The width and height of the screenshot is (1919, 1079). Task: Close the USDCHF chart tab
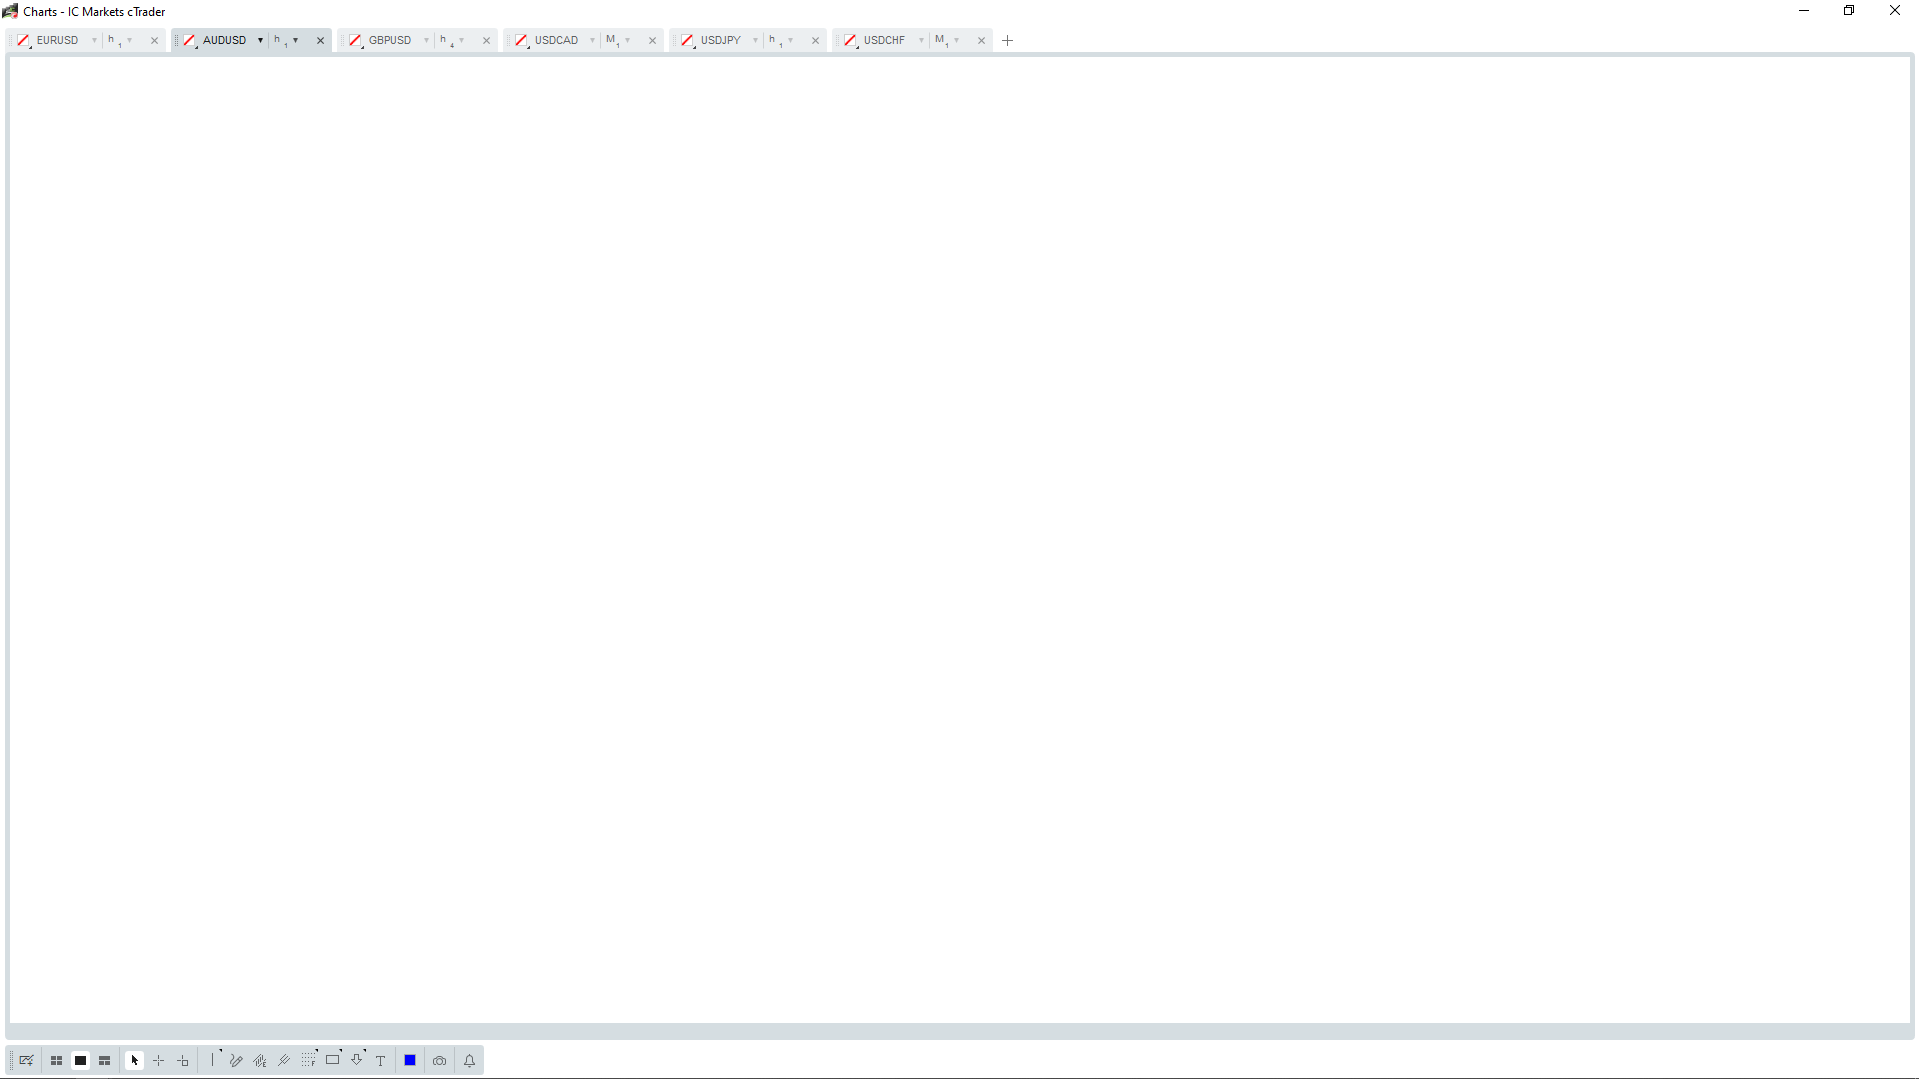coord(981,41)
